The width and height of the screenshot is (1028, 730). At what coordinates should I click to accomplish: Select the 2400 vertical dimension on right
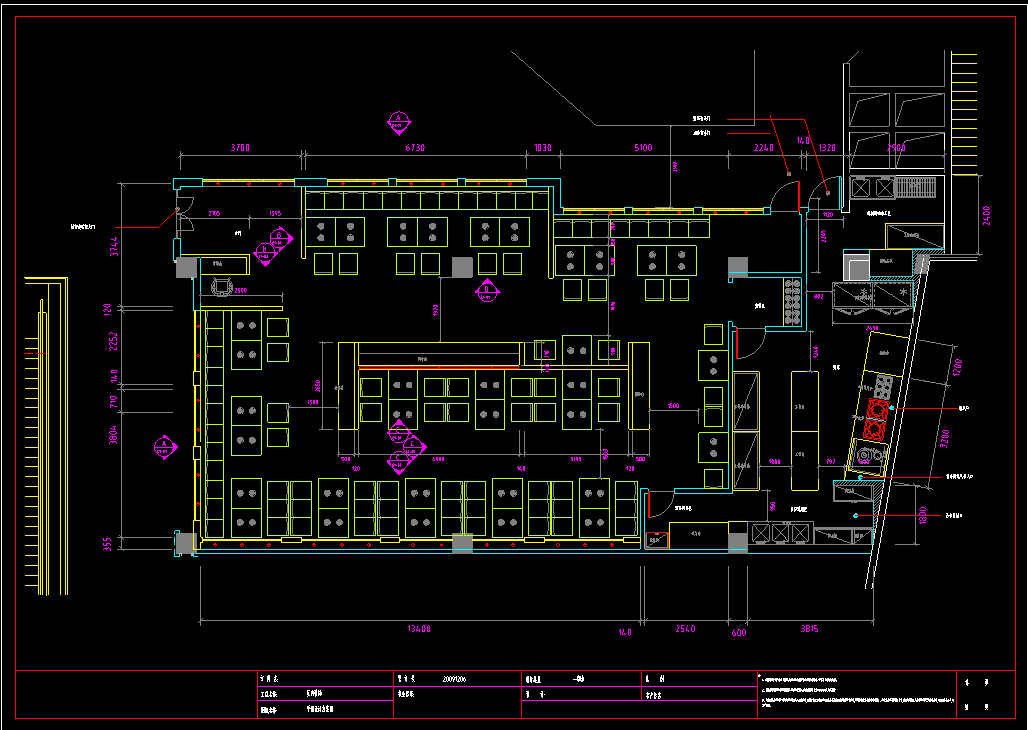985,217
